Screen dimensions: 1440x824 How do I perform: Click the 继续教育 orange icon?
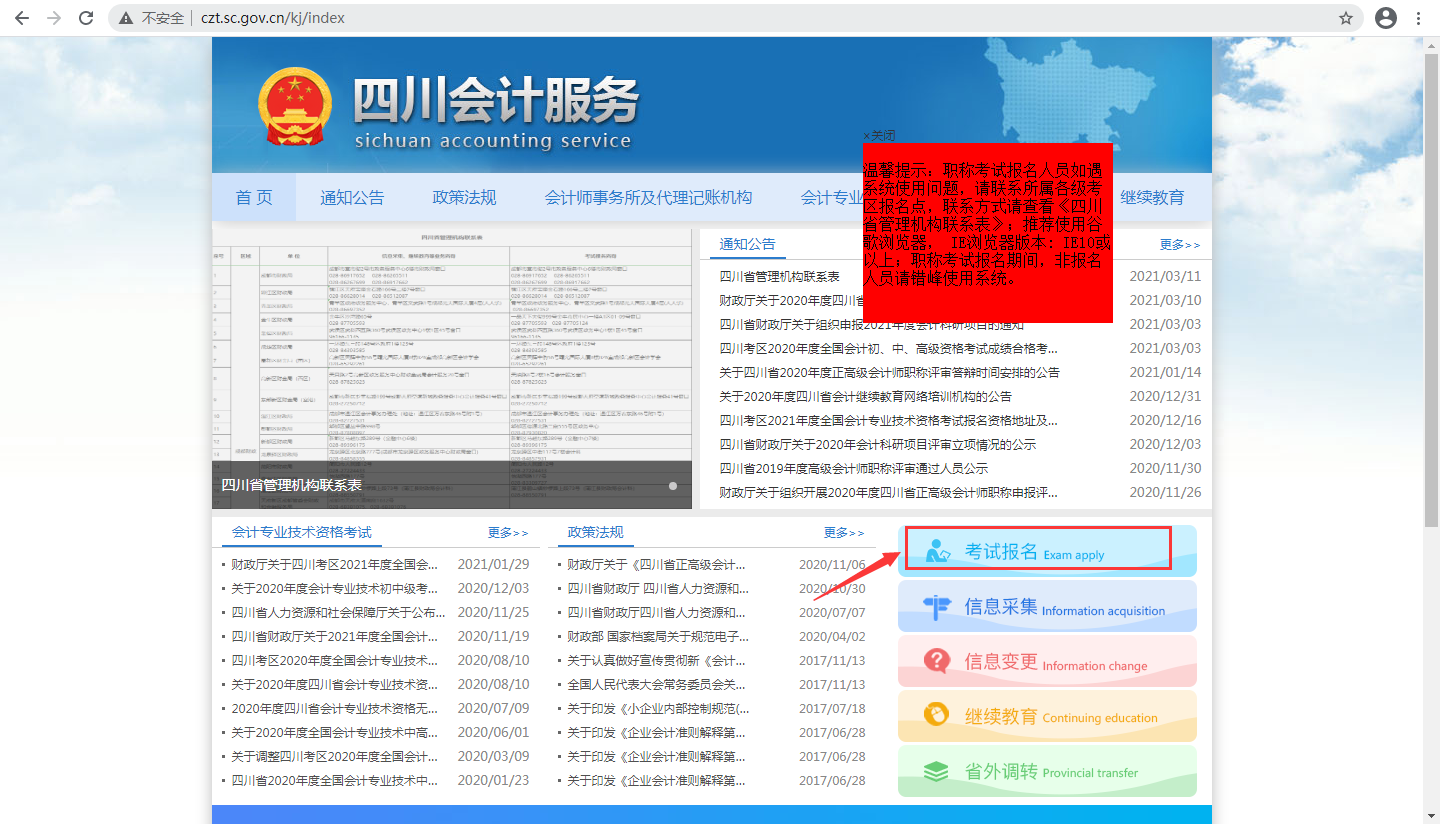pos(936,716)
